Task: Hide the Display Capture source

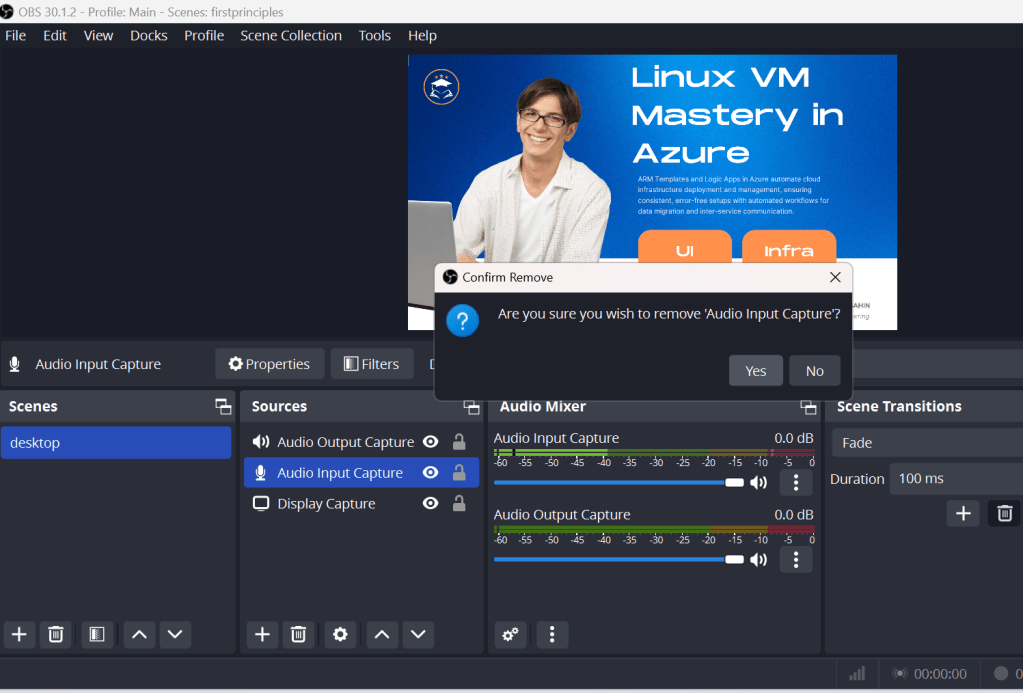Action: point(431,503)
